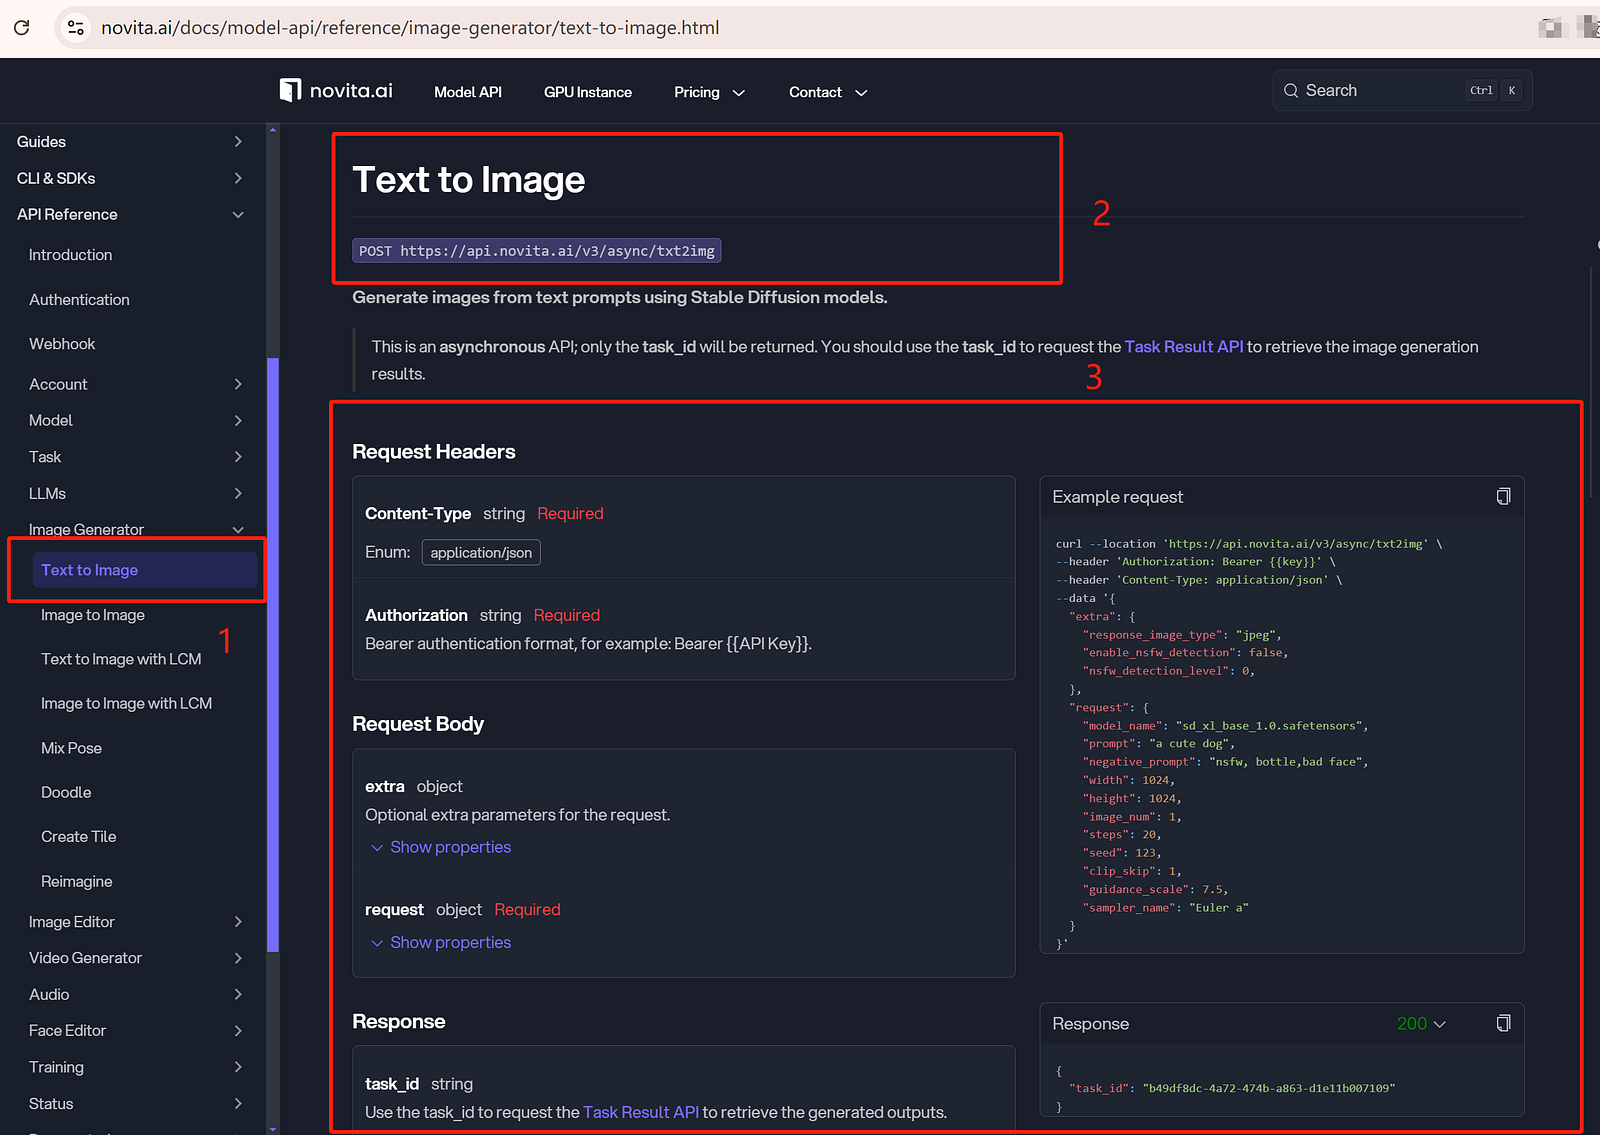The height and width of the screenshot is (1135, 1600).
Task: Follow the Task Result API link in the note
Action: 1184,347
